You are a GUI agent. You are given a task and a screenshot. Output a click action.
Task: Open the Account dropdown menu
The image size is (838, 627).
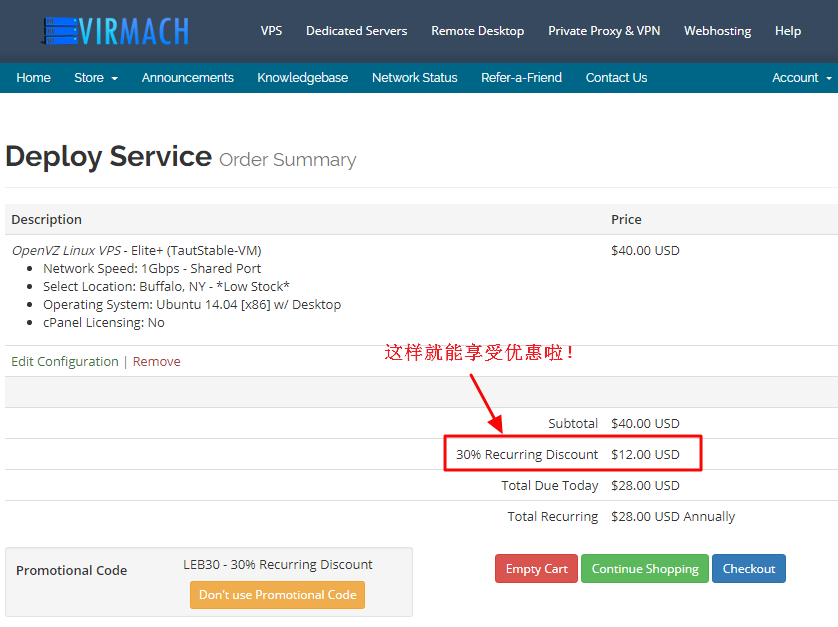(794, 77)
